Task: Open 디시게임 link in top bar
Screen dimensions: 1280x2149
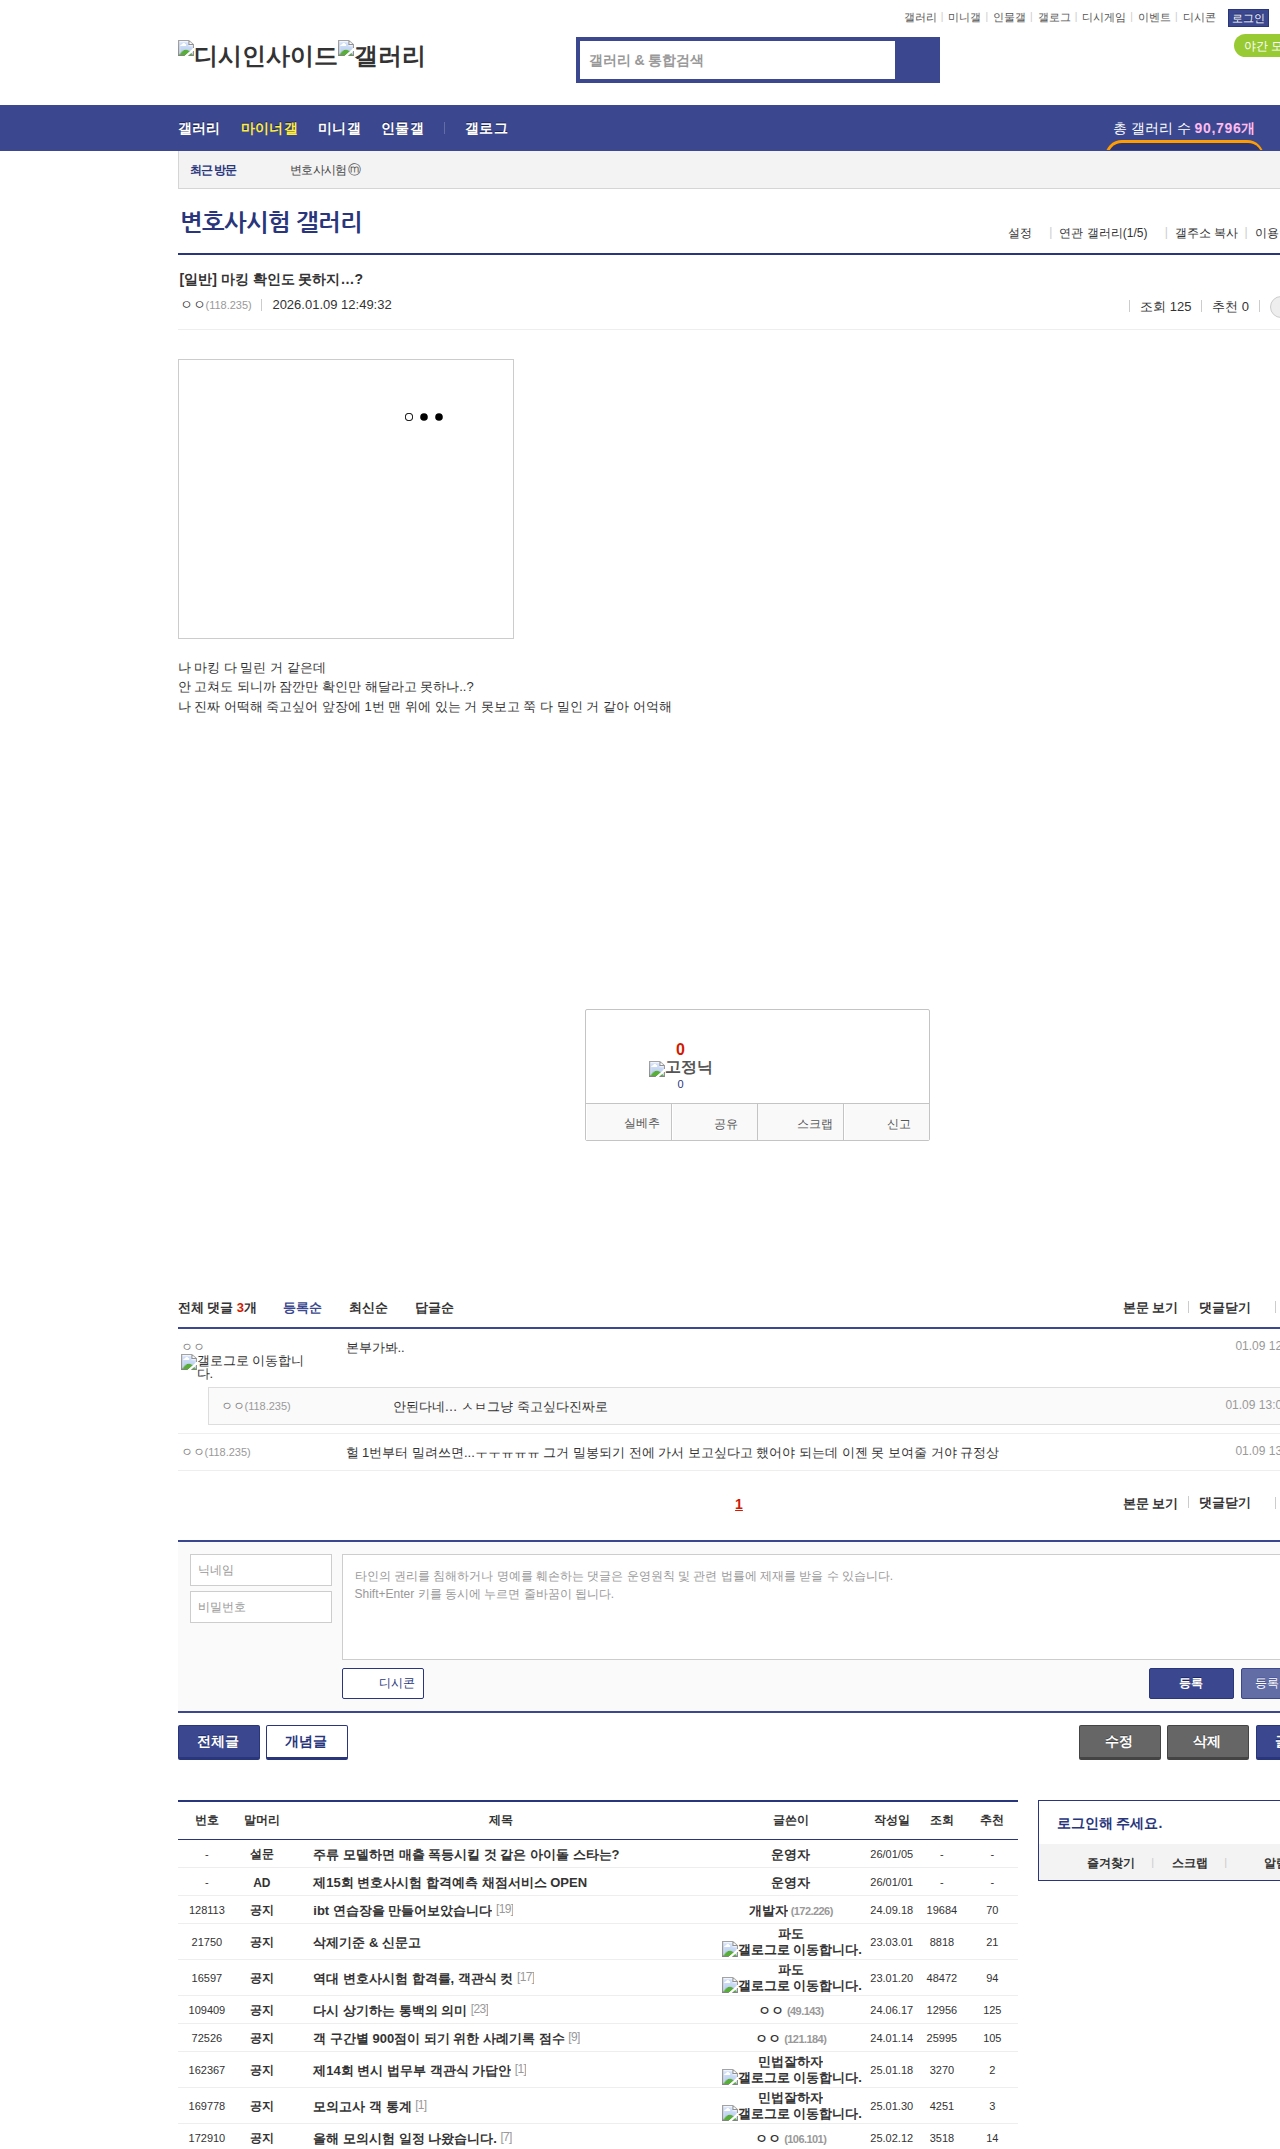Action: [x=1103, y=18]
